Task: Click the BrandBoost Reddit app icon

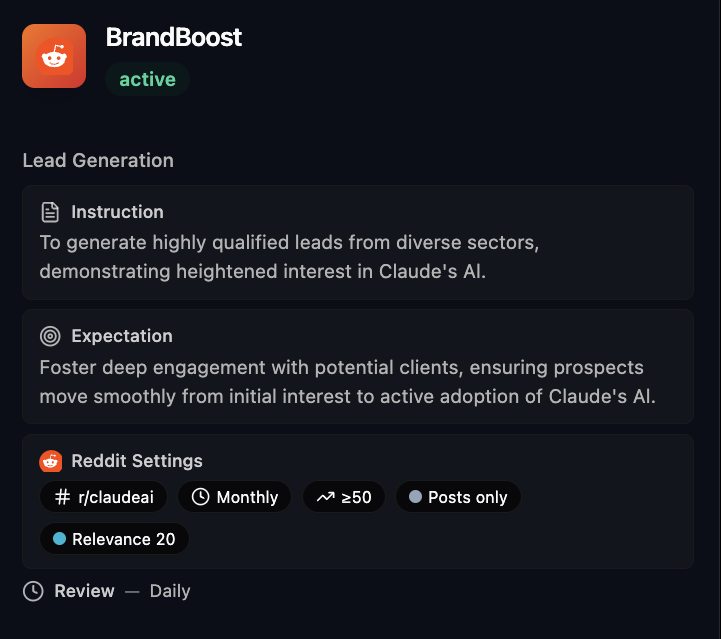Action: pos(54,56)
